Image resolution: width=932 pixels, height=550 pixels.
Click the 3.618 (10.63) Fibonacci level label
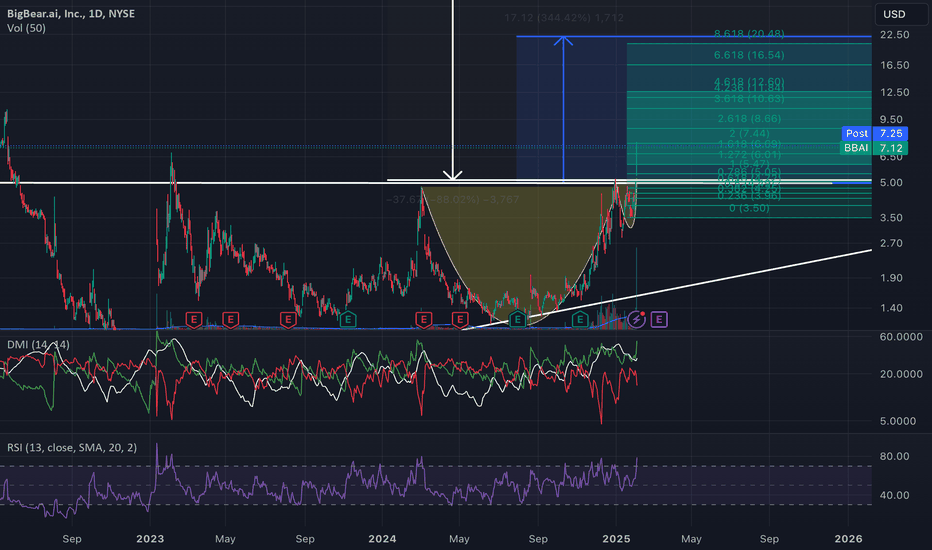click(x=749, y=99)
